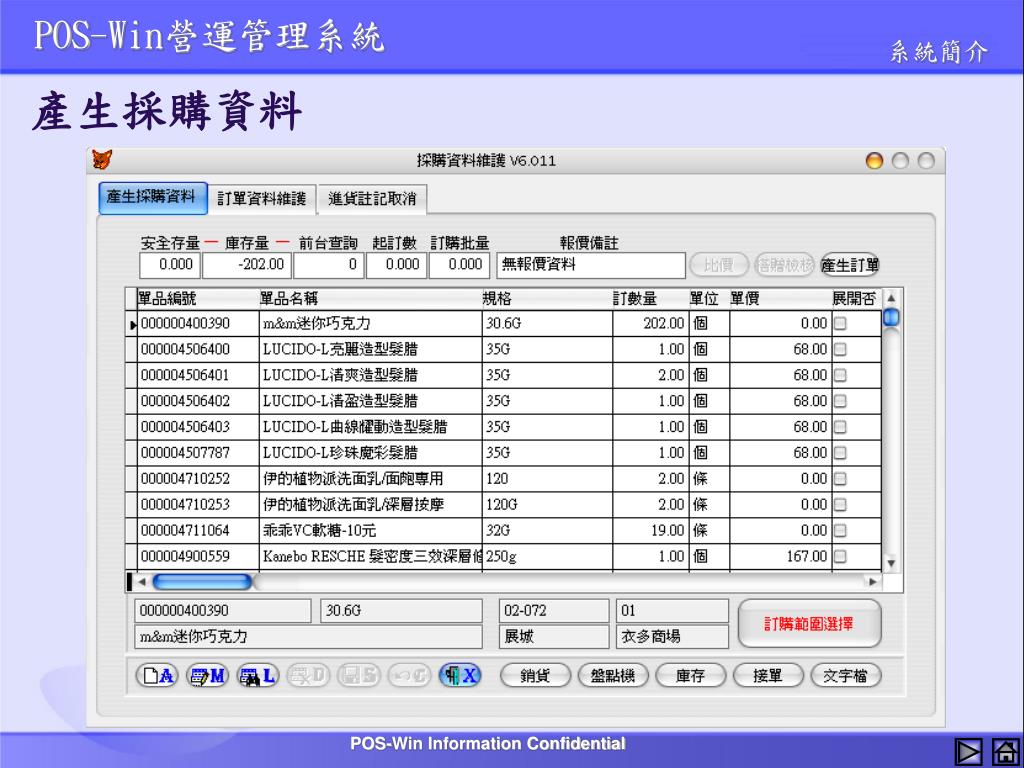Viewport: 1024px width, 768px height.
Task: Click quantity cell 19.00 in 乖乖VC軟糖 row
Action: (x=650, y=530)
